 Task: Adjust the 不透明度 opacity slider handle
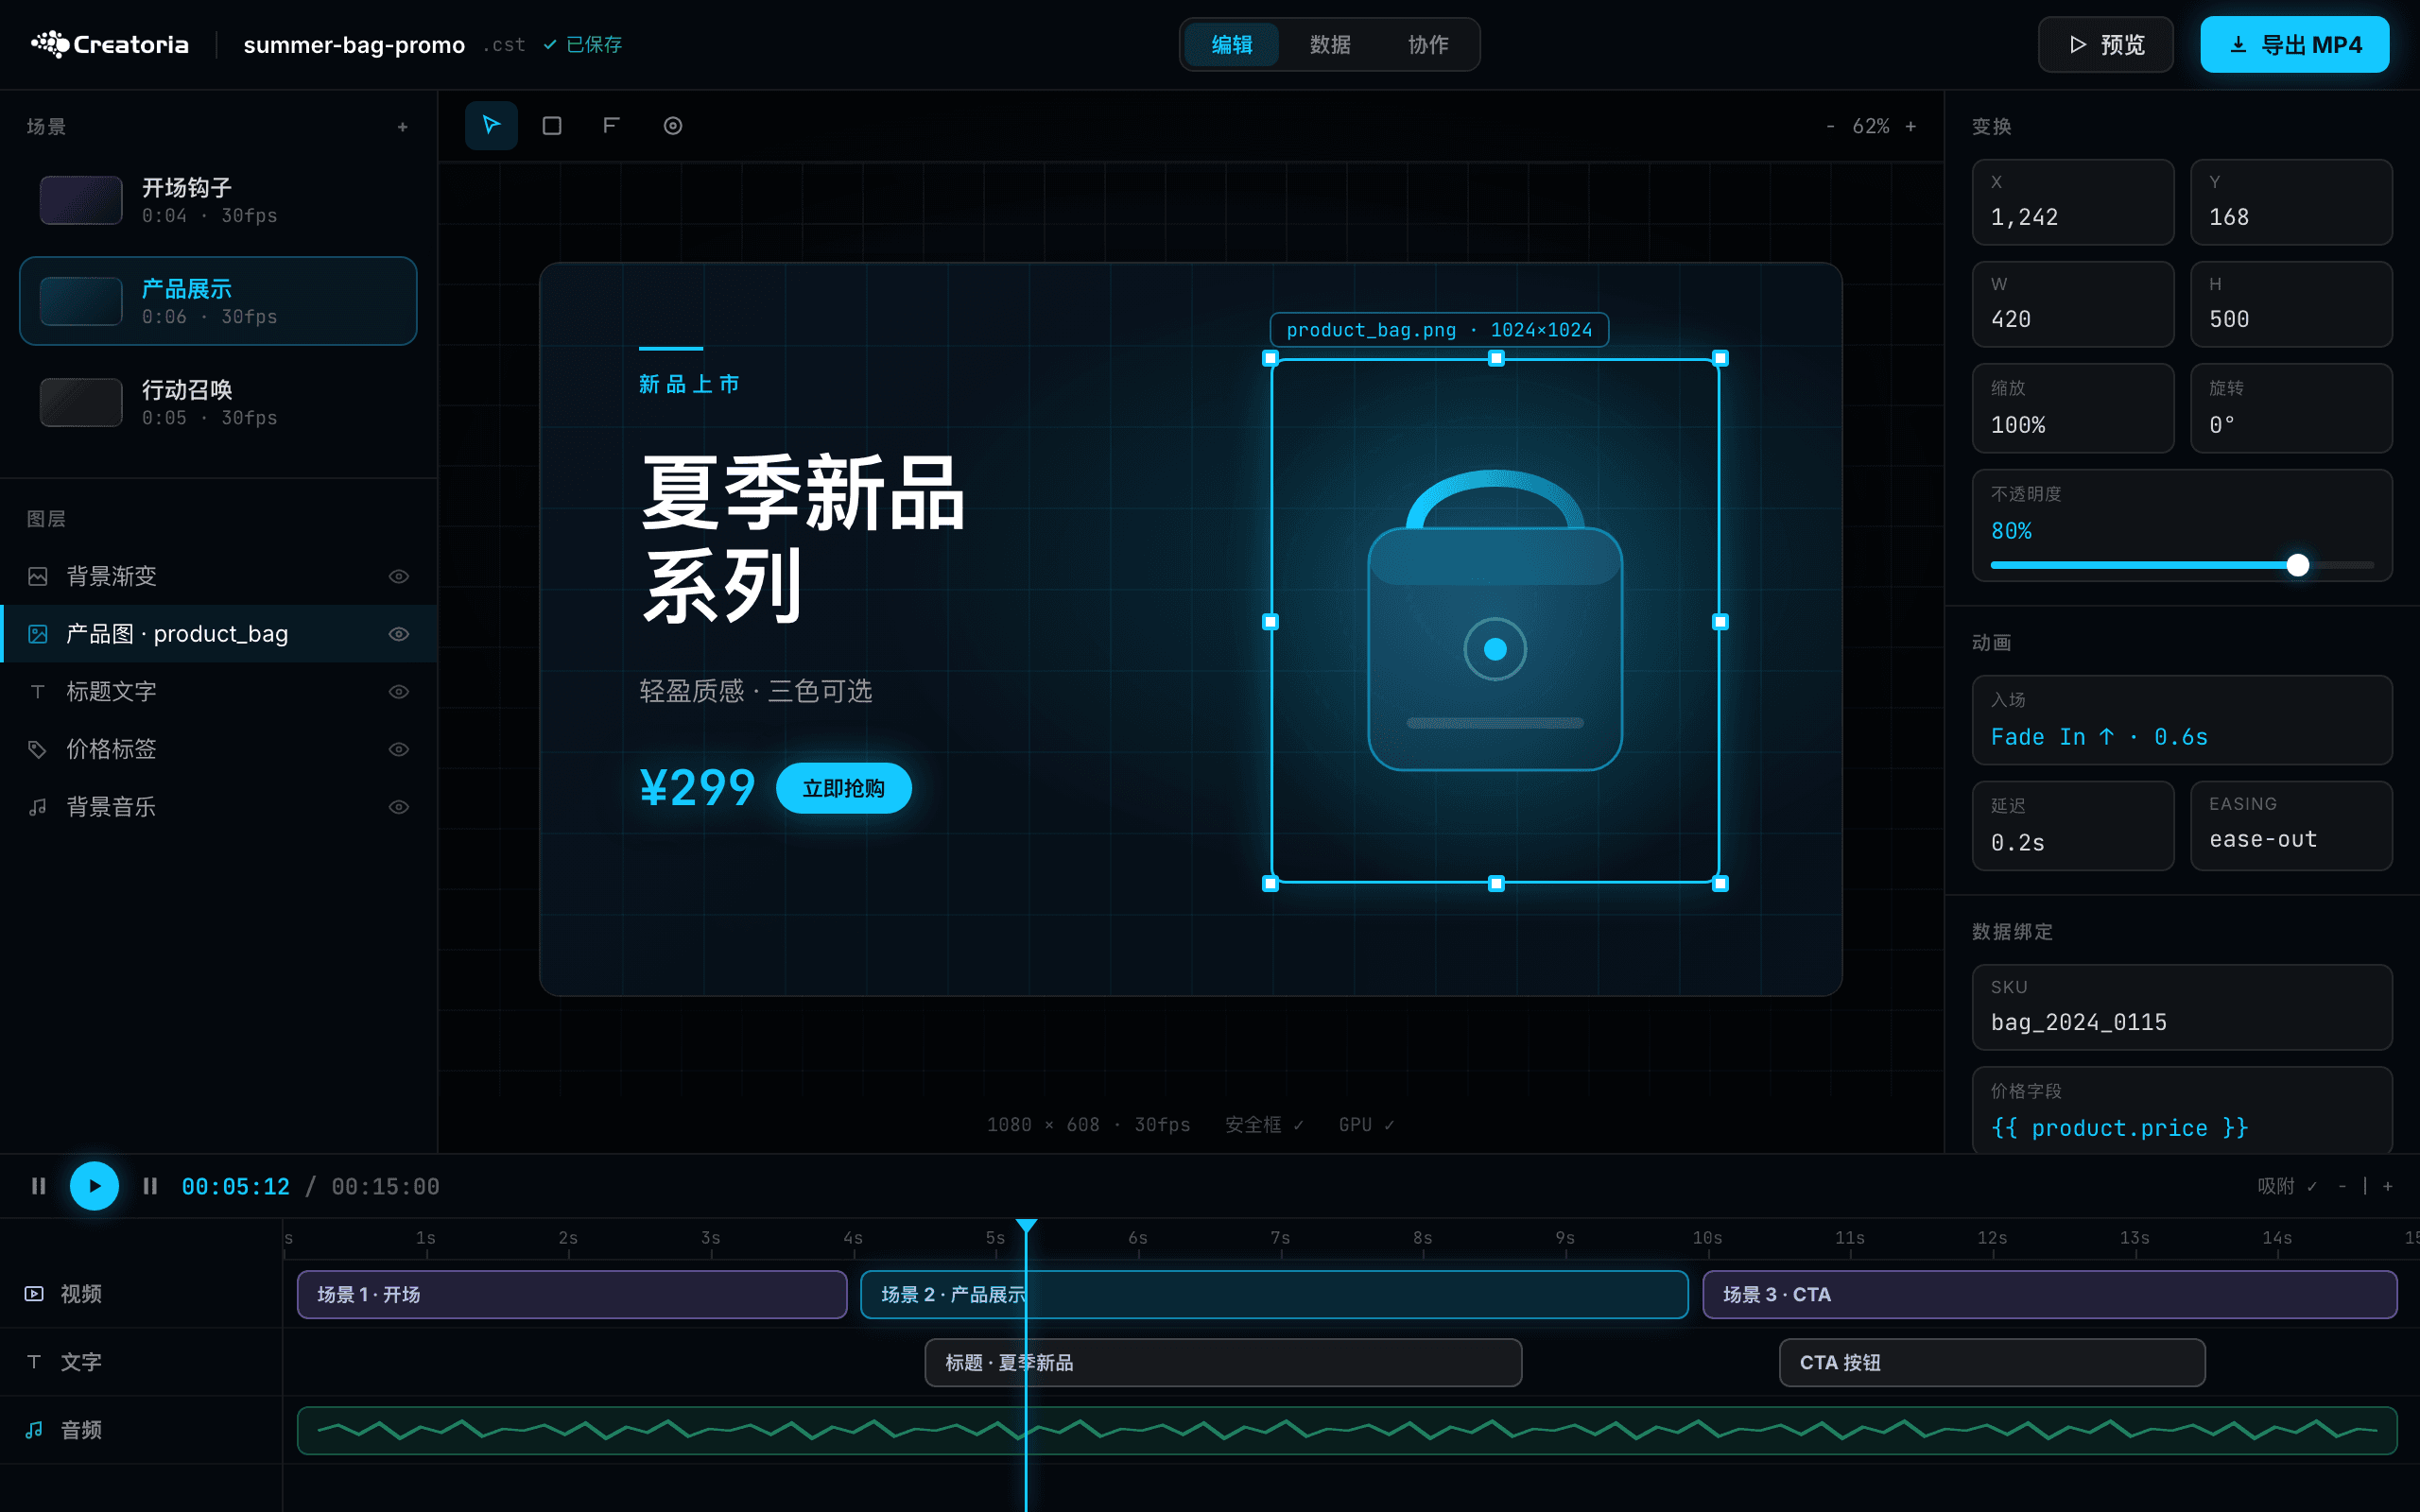(2298, 565)
